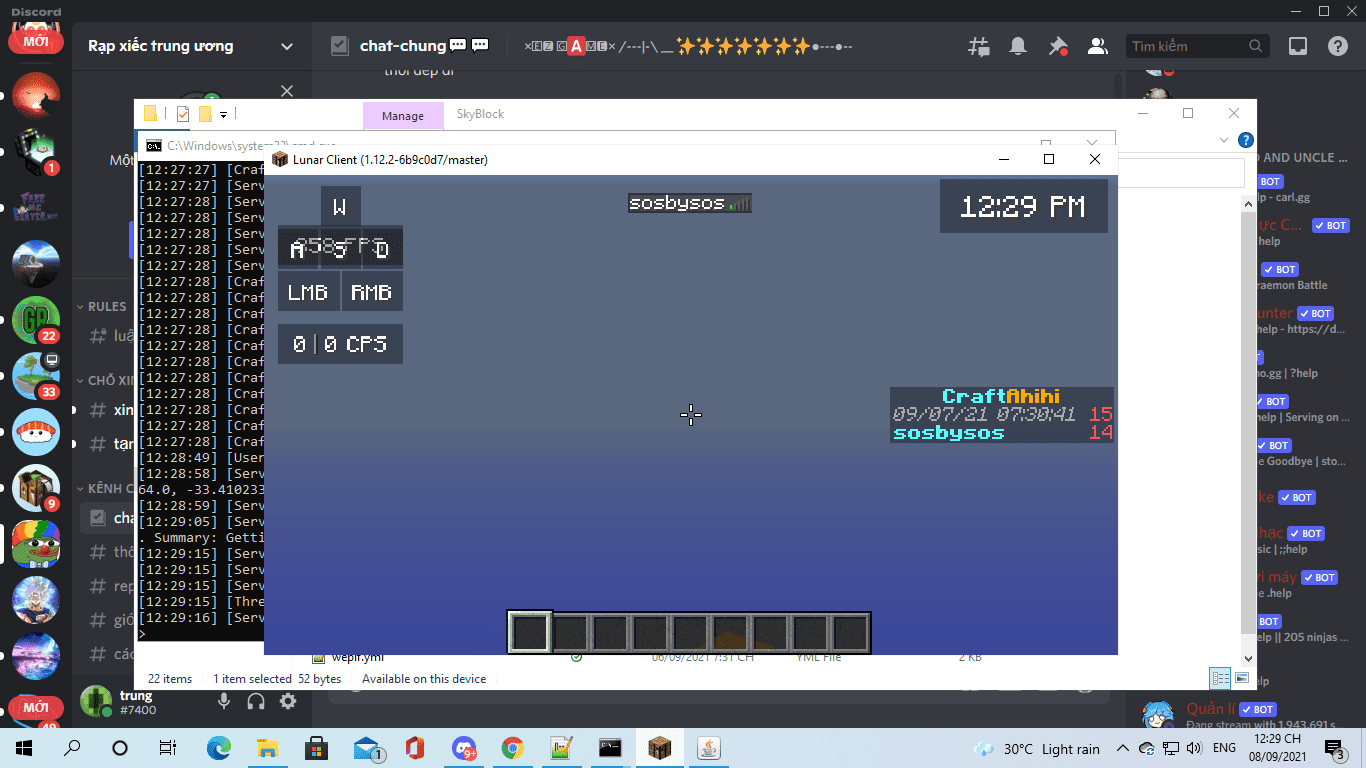This screenshot has width=1366, height=768.
Task: Collapse the KÊNH C channel category
Action: pyautogui.click(x=104, y=489)
